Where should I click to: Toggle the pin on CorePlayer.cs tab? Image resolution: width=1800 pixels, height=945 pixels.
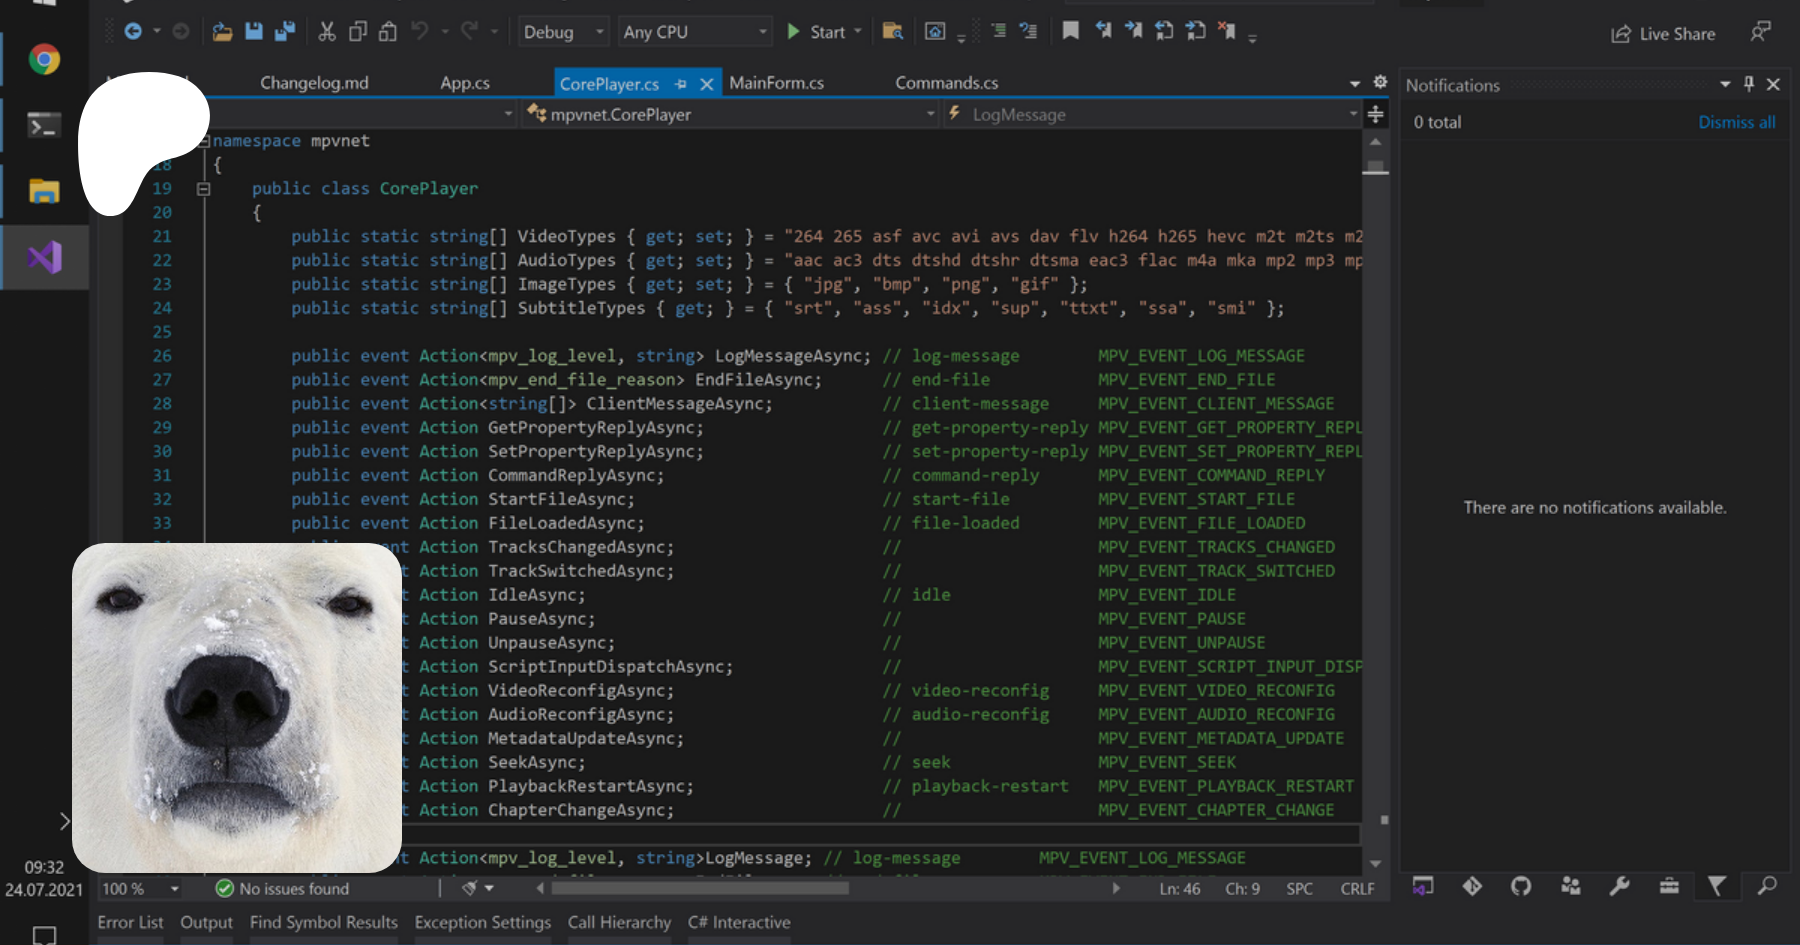click(681, 84)
